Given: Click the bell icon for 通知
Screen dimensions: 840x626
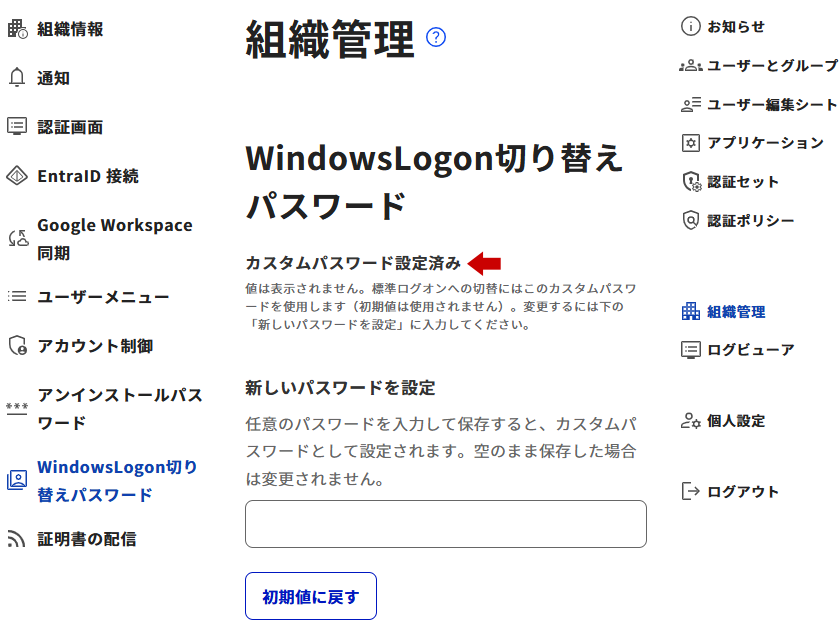Looking at the screenshot, I should tap(17, 78).
